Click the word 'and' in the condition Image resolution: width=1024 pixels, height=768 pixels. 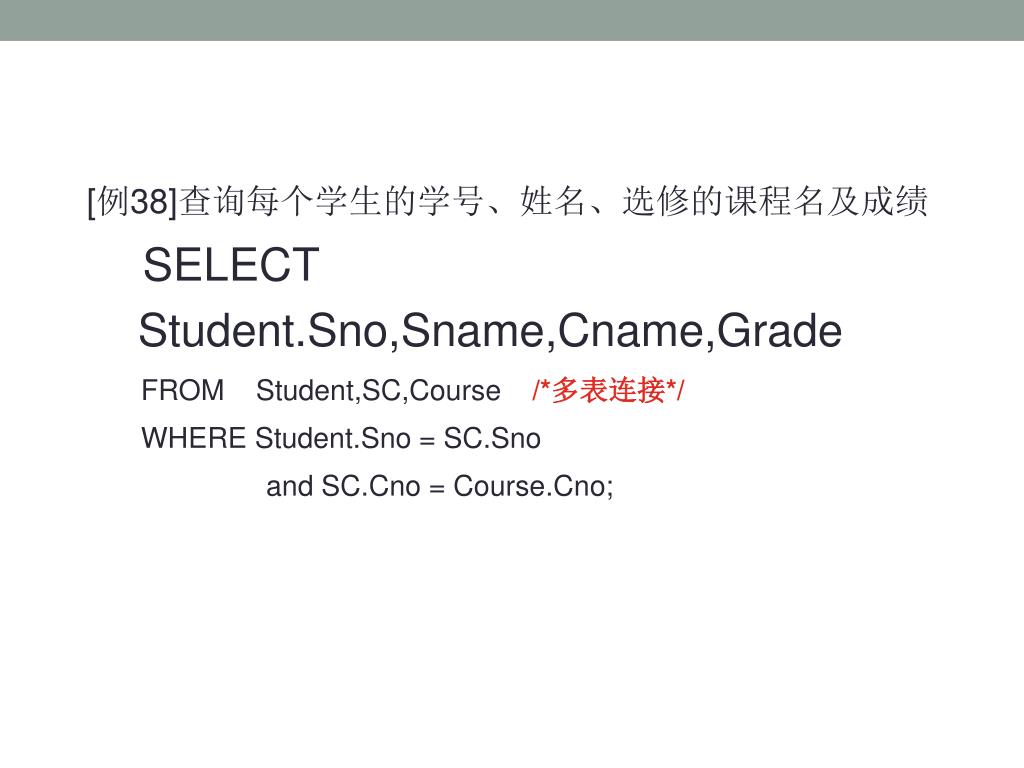(x=289, y=487)
